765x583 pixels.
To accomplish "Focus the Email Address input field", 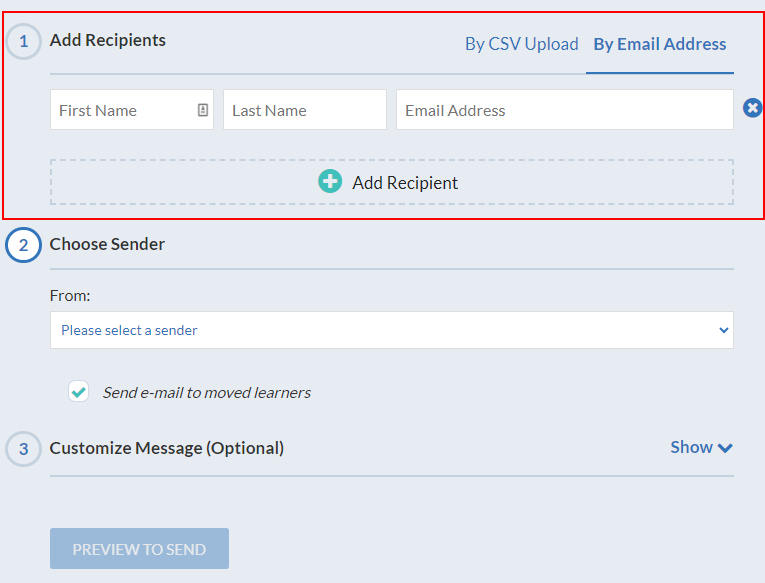I will [x=564, y=110].
